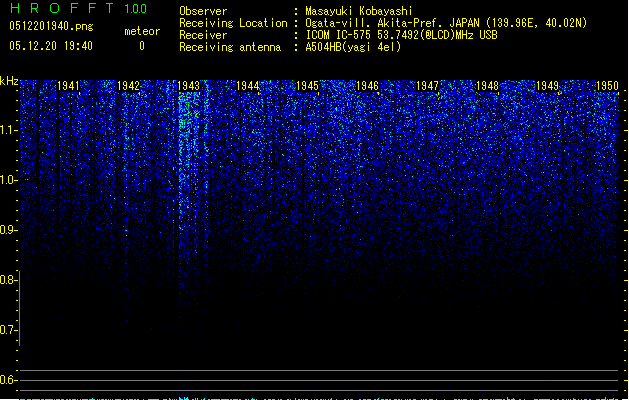Click the 1.0 kHz axis label
Screen dimensions: 629x400
coord(8,180)
